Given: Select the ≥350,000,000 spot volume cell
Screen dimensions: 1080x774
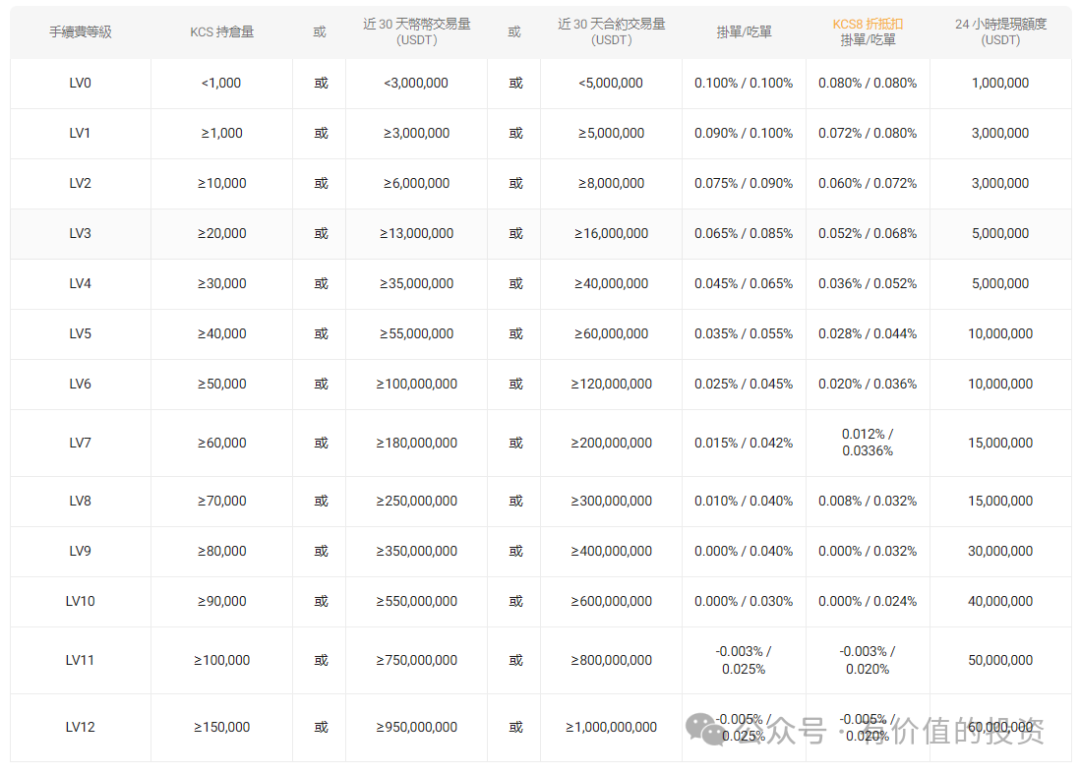Looking at the screenshot, I should (x=417, y=551).
